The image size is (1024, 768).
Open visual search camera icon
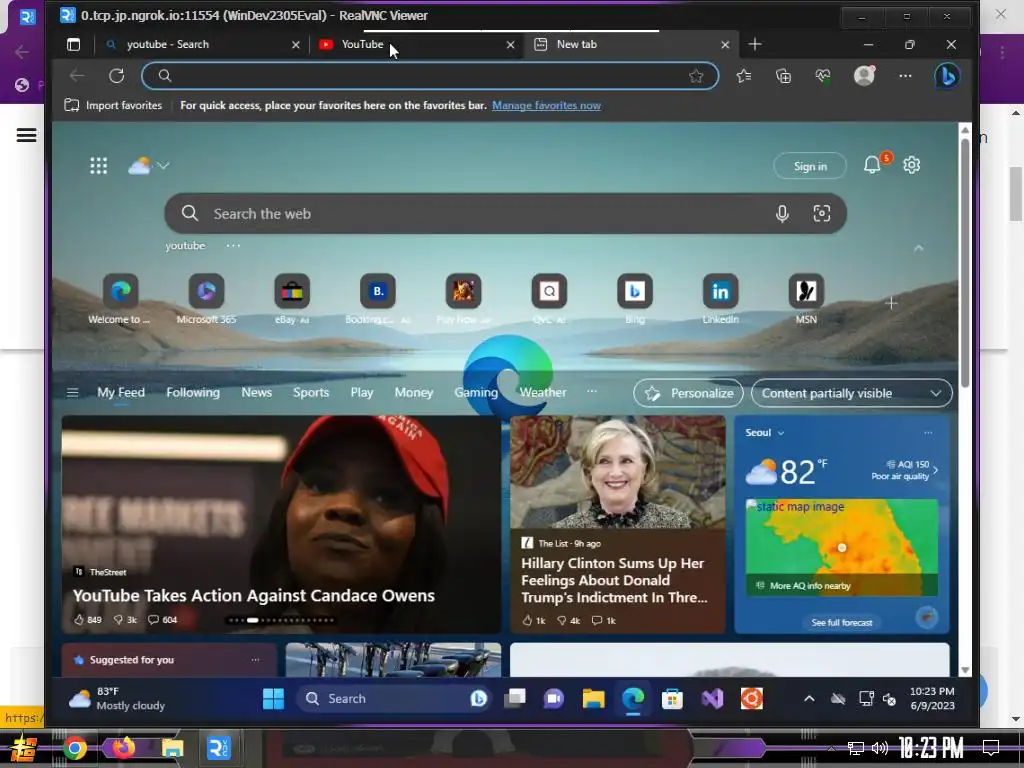(822, 214)
